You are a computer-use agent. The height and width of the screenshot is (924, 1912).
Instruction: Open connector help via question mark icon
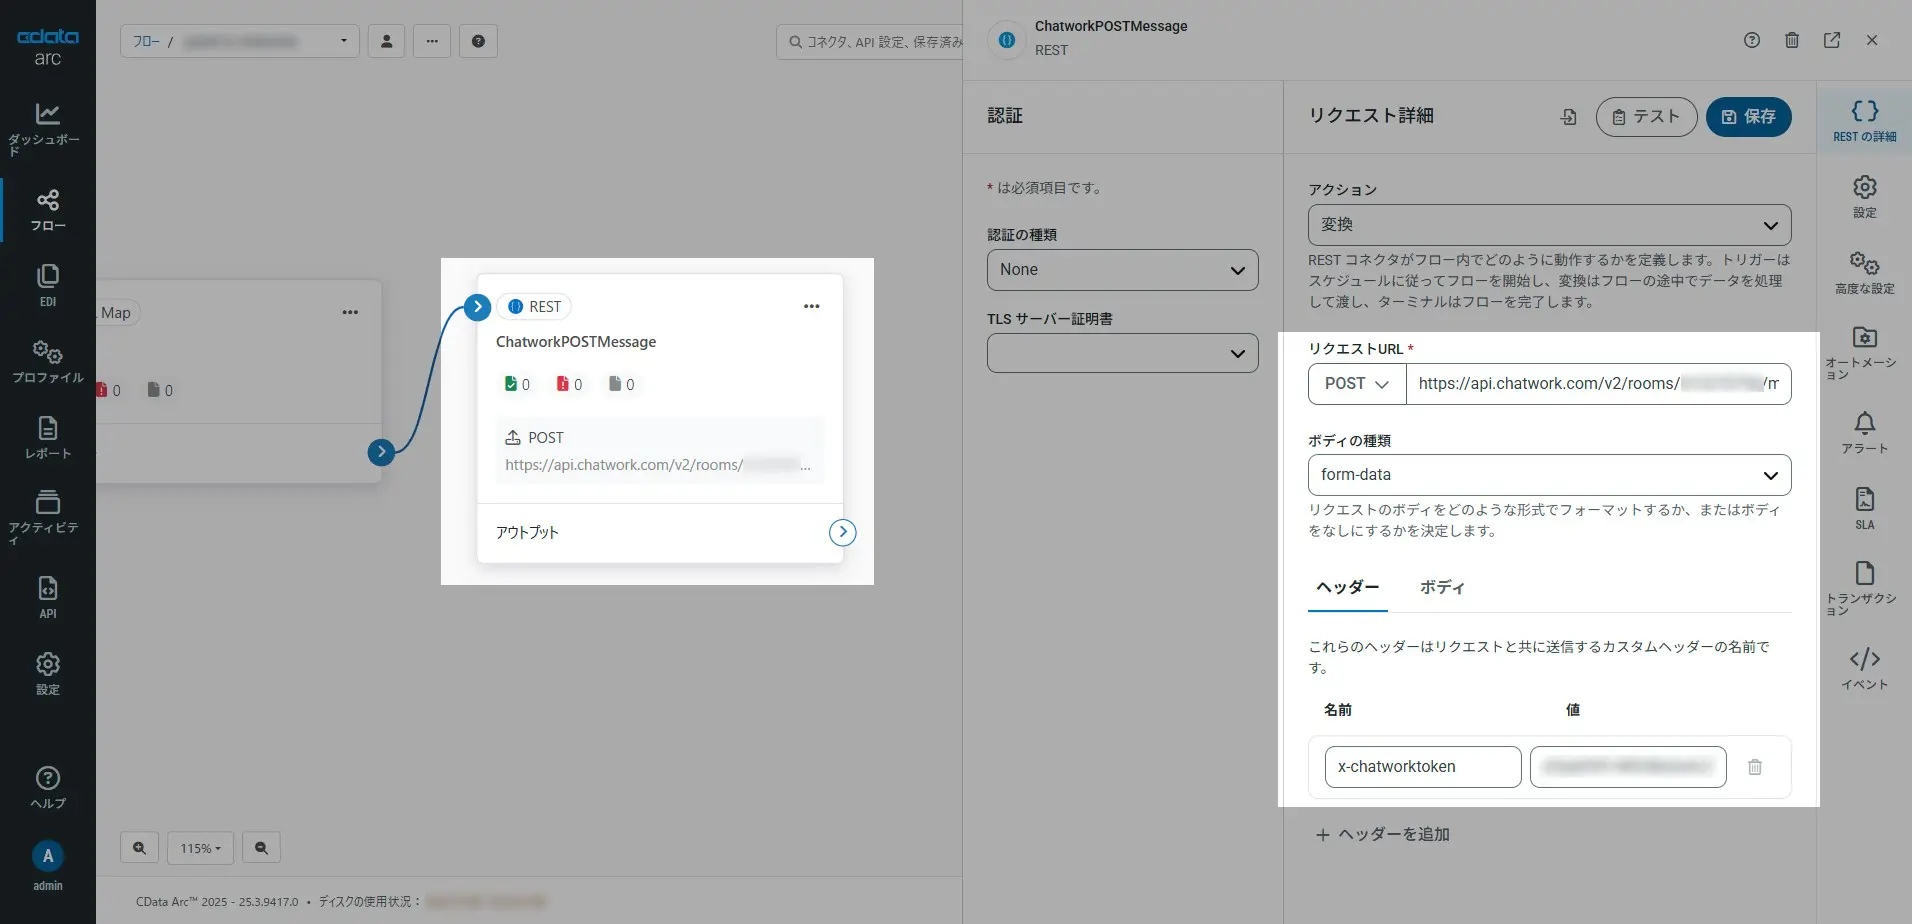click(1751, 40)
